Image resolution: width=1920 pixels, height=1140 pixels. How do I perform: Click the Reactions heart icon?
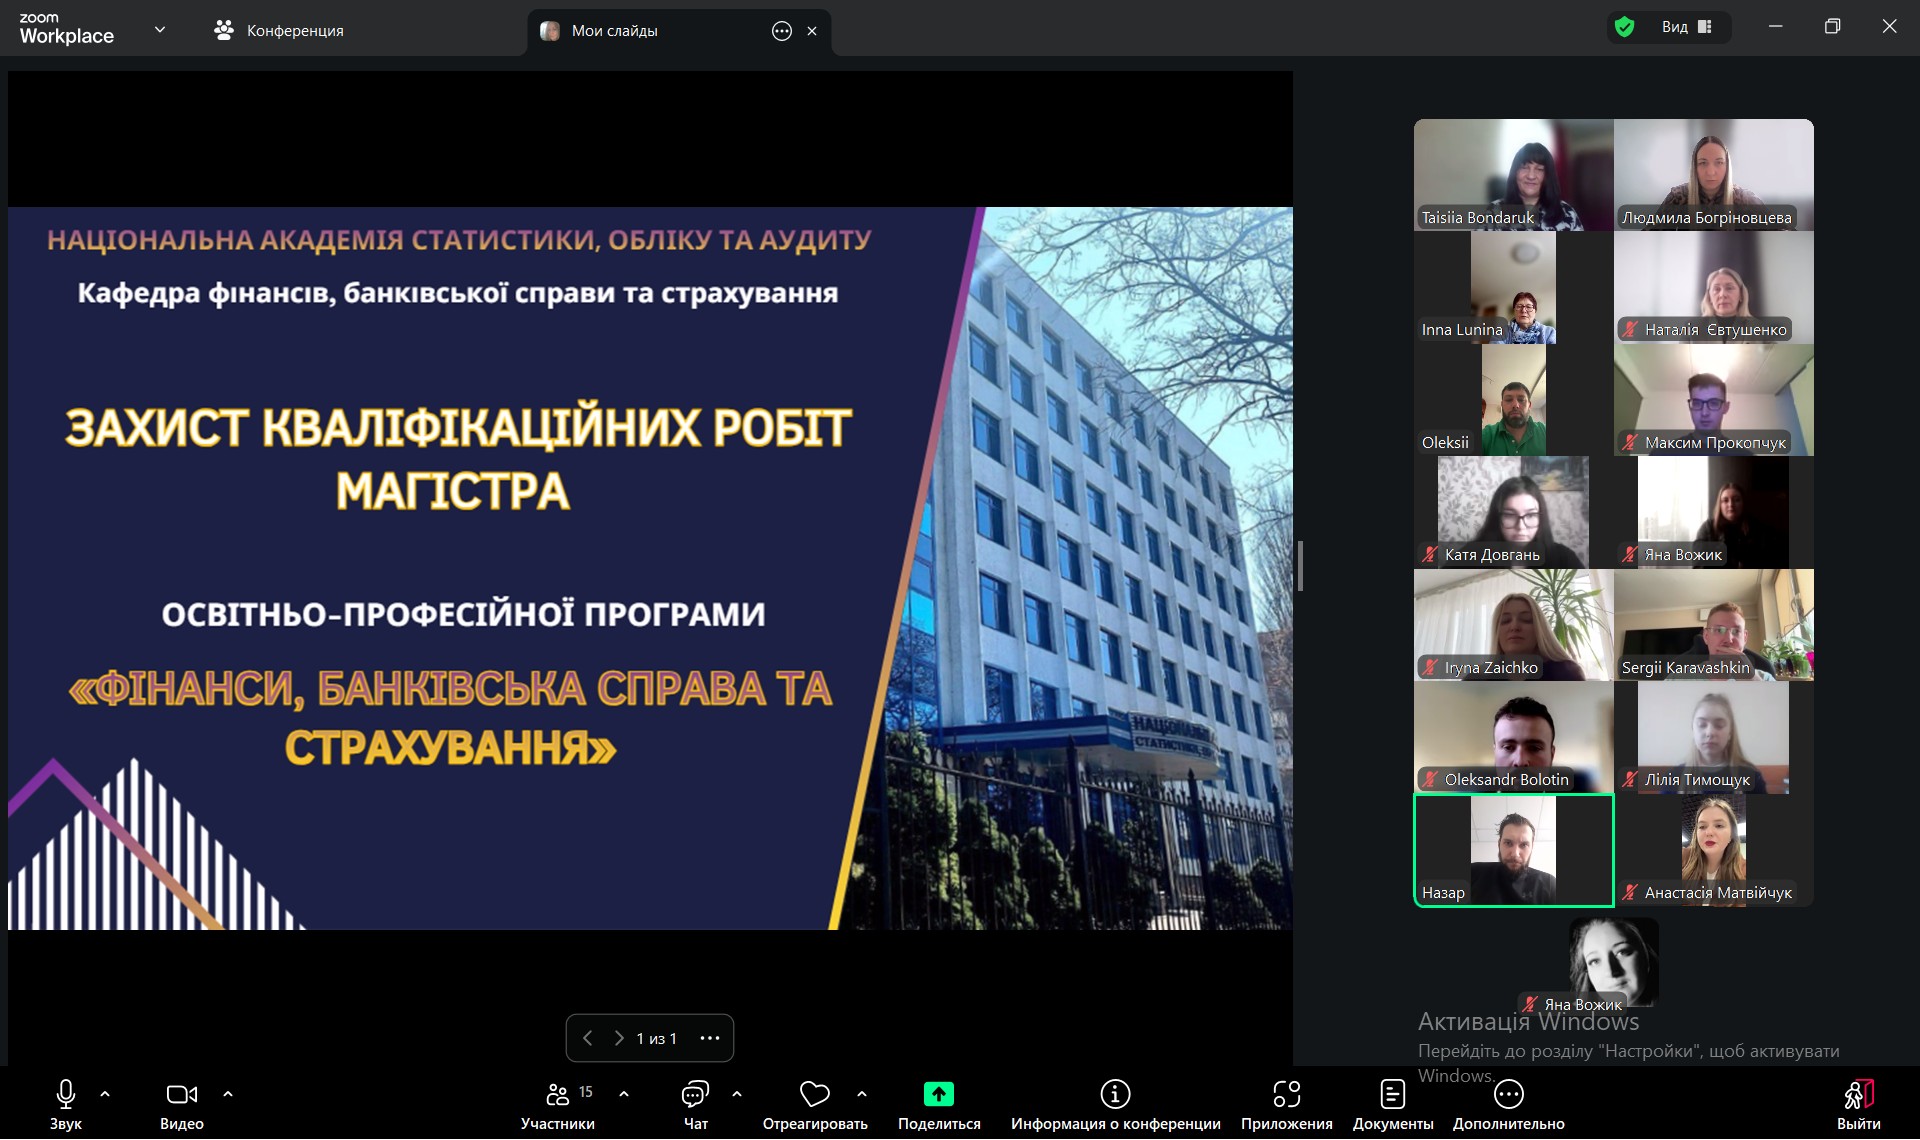pos(814,1094)
